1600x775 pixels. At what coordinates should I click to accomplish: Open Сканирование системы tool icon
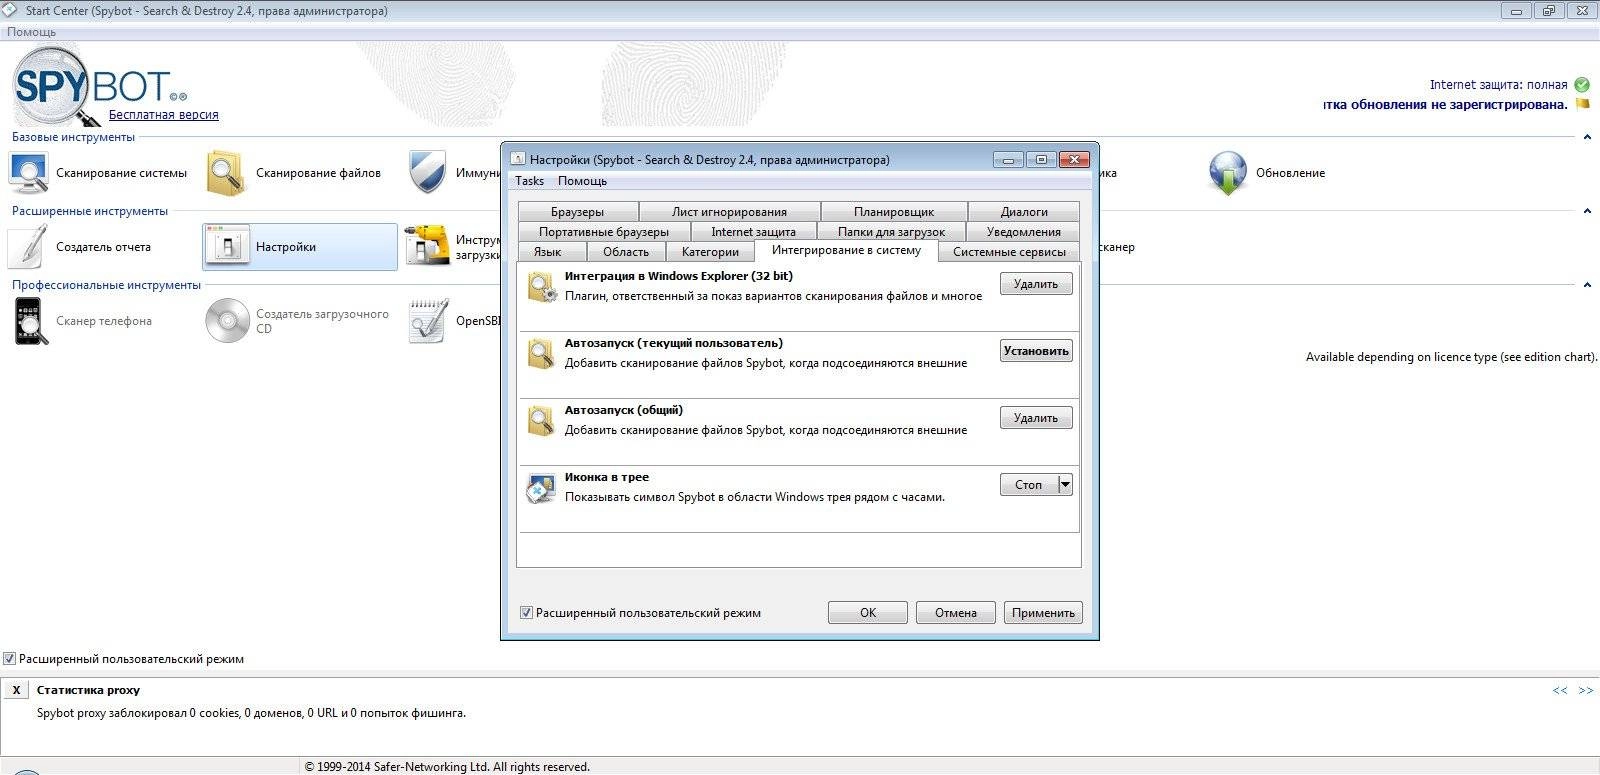(29, 173)
